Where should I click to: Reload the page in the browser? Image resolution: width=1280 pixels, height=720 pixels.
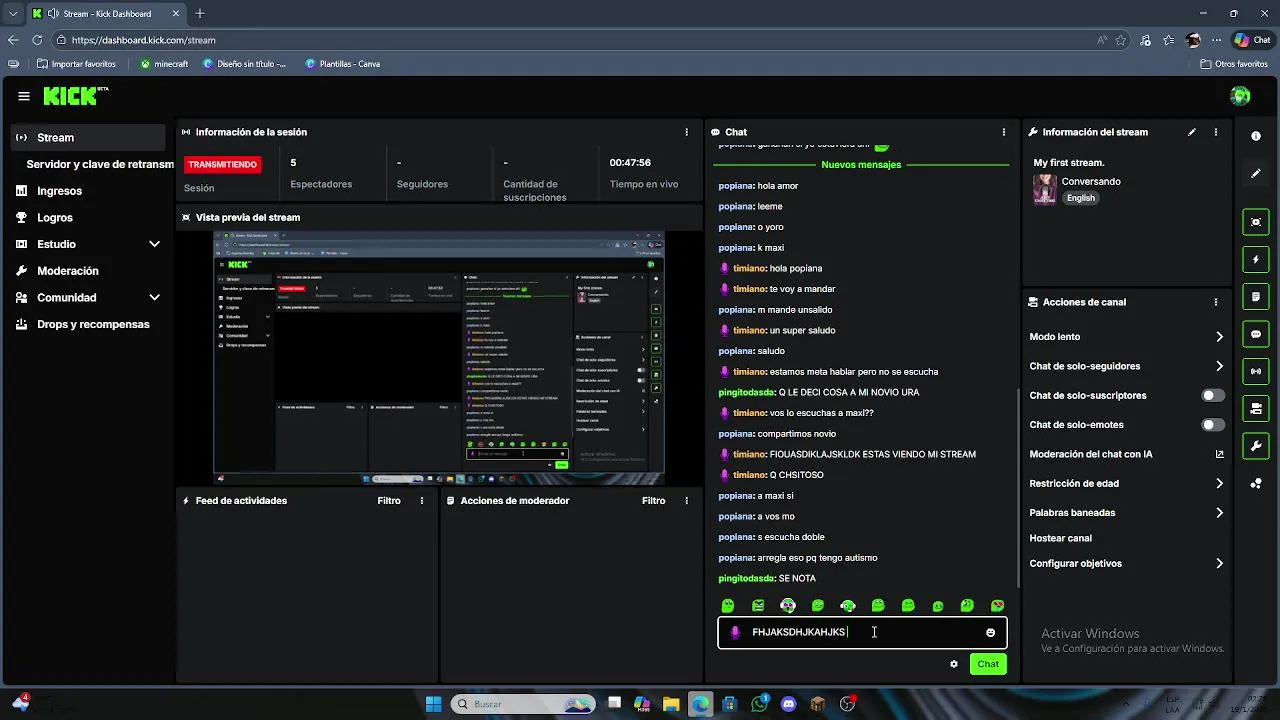pyautogui.click(x=37, y=40)
